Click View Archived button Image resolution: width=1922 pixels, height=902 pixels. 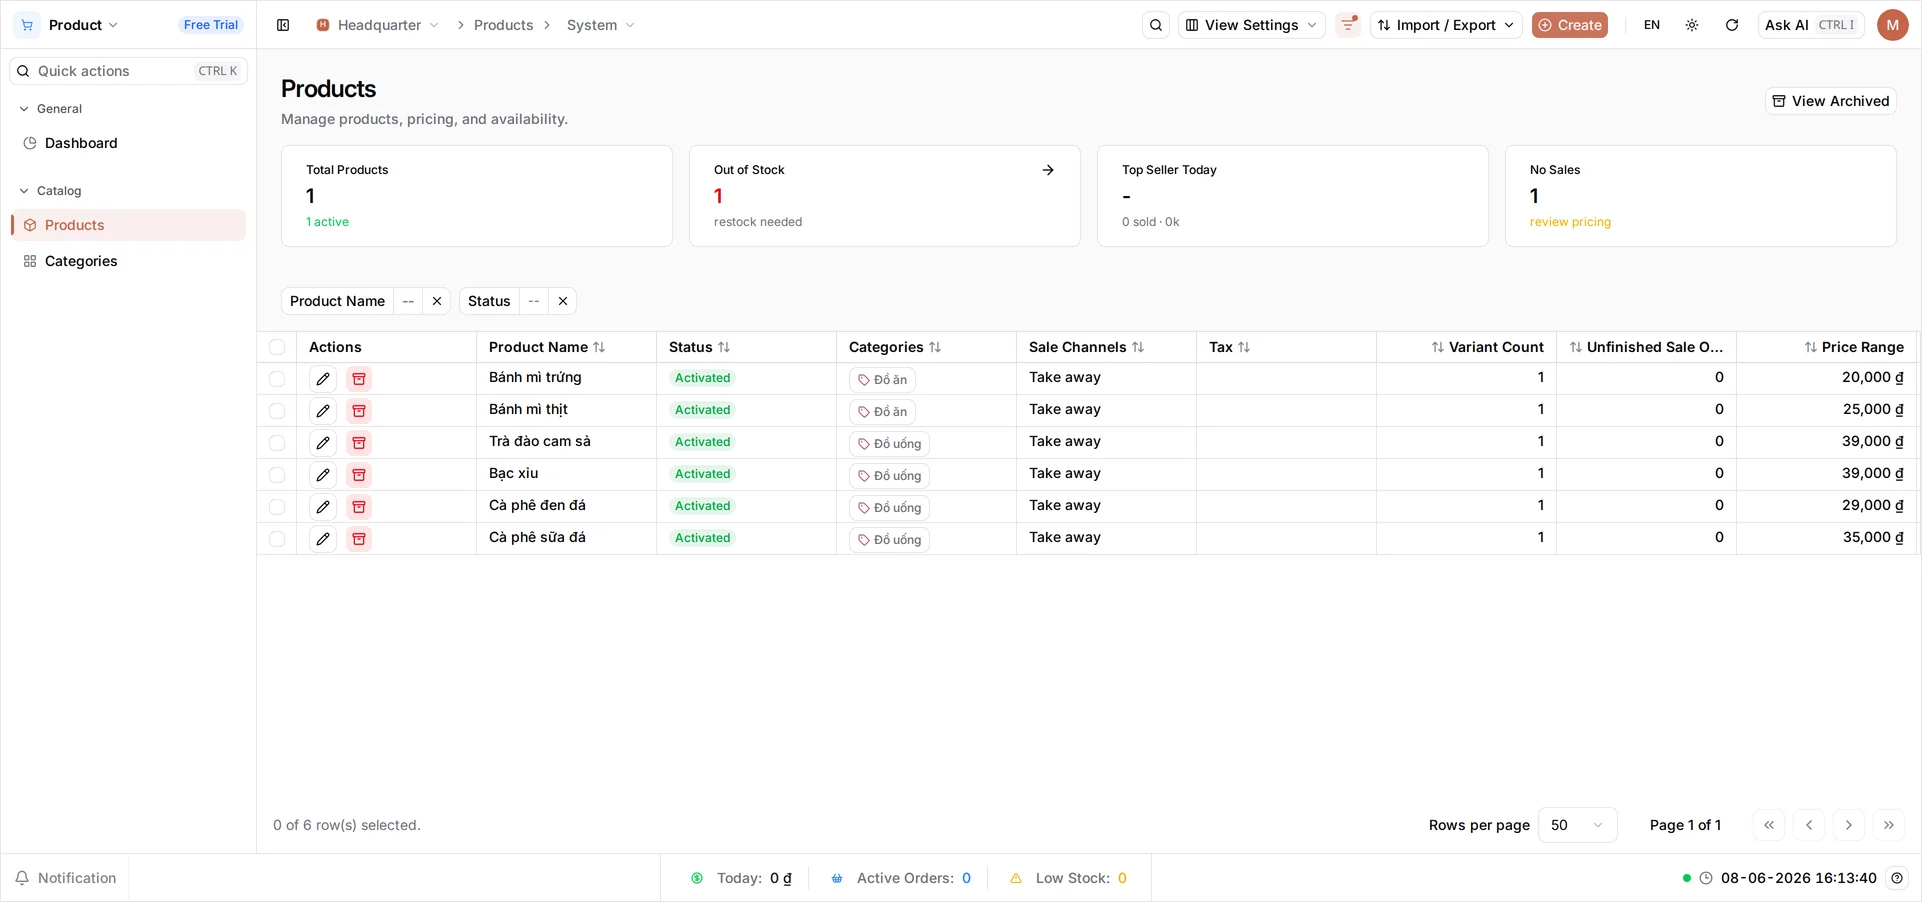(x=1830, y=101)
